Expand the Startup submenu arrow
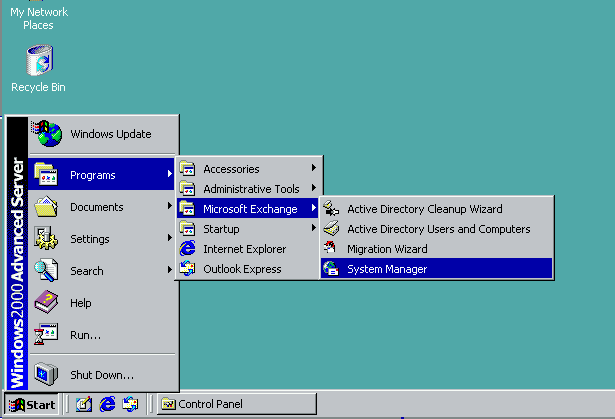Image resolution: width=615 pixels, height=419 pixels. (313, 228)
